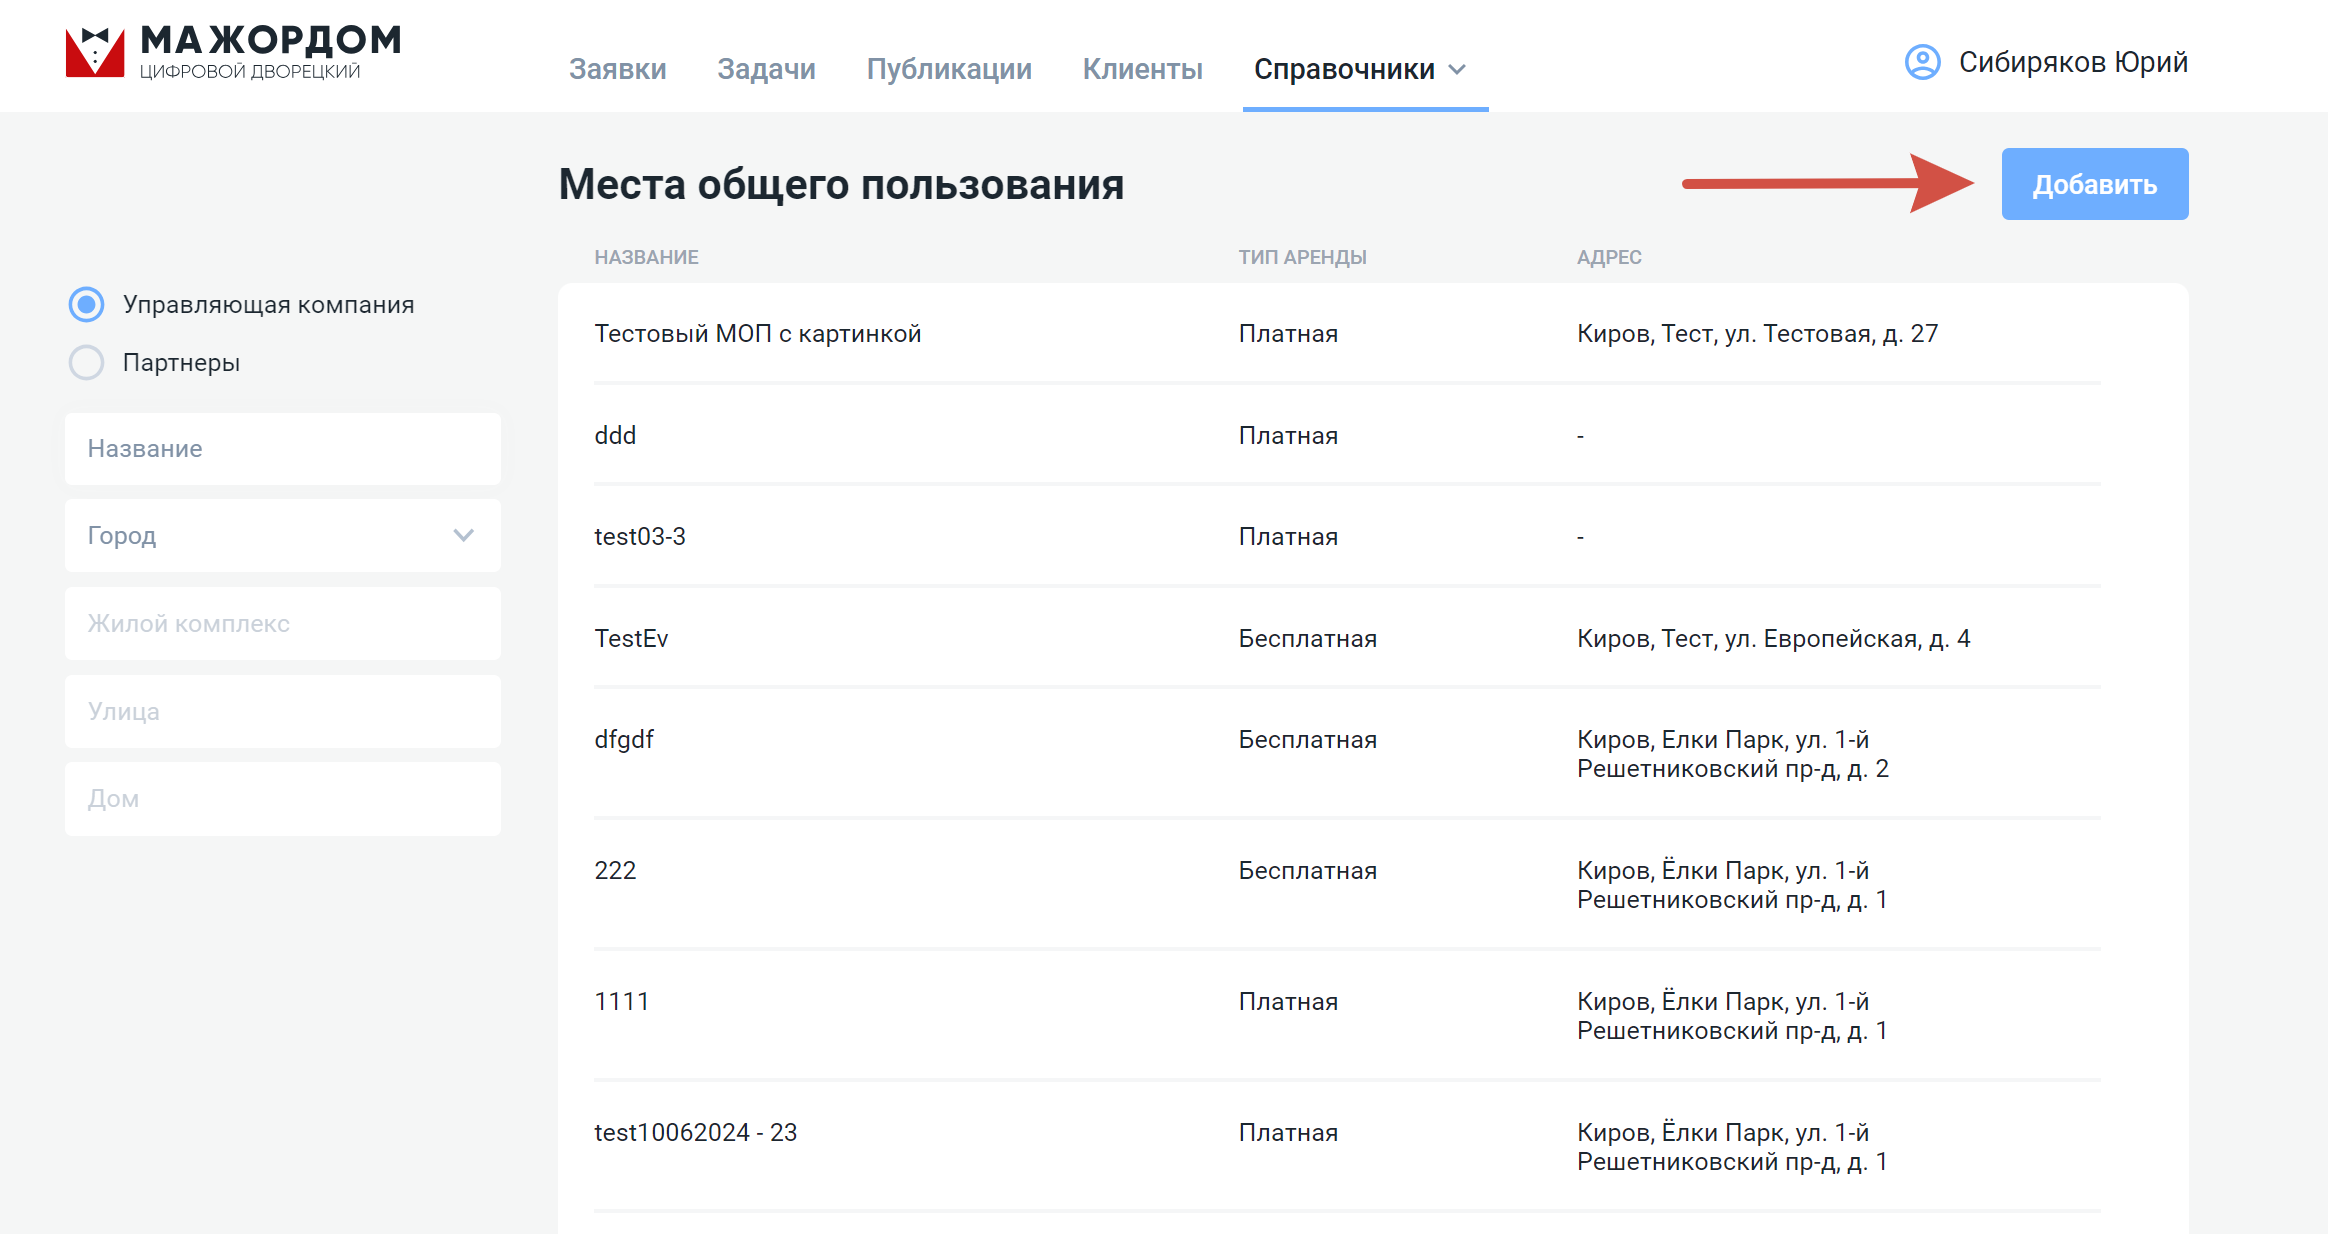
Task: Open the Клиенты tab
Action: pos(1142,69)
